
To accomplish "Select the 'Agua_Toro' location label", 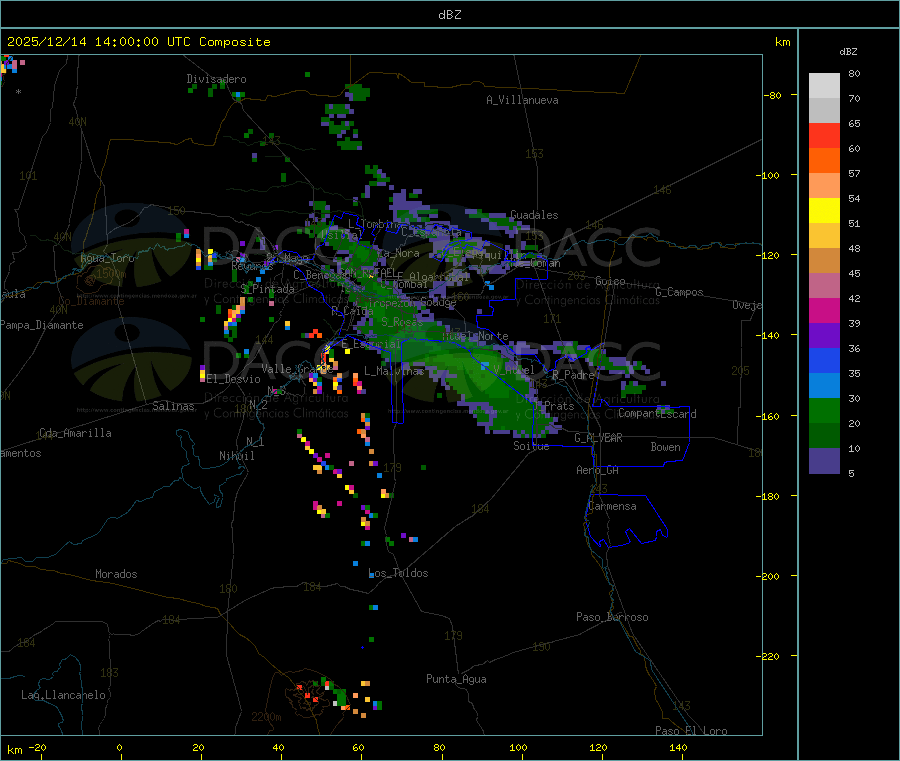I will (107, 258).
